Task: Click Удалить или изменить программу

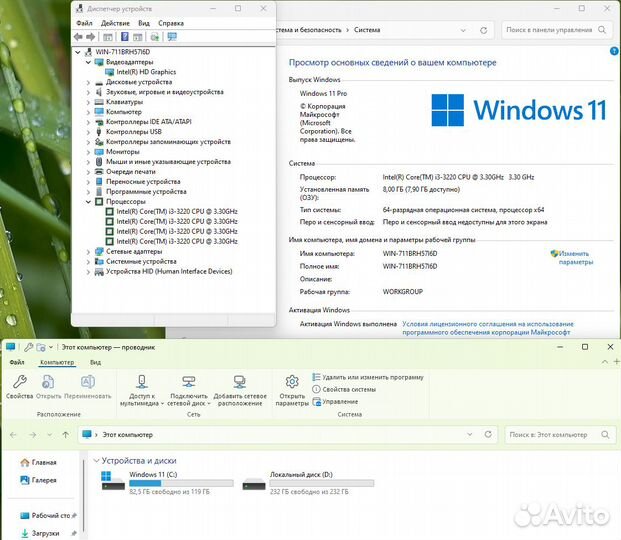Action: click(x=368, y=377)
